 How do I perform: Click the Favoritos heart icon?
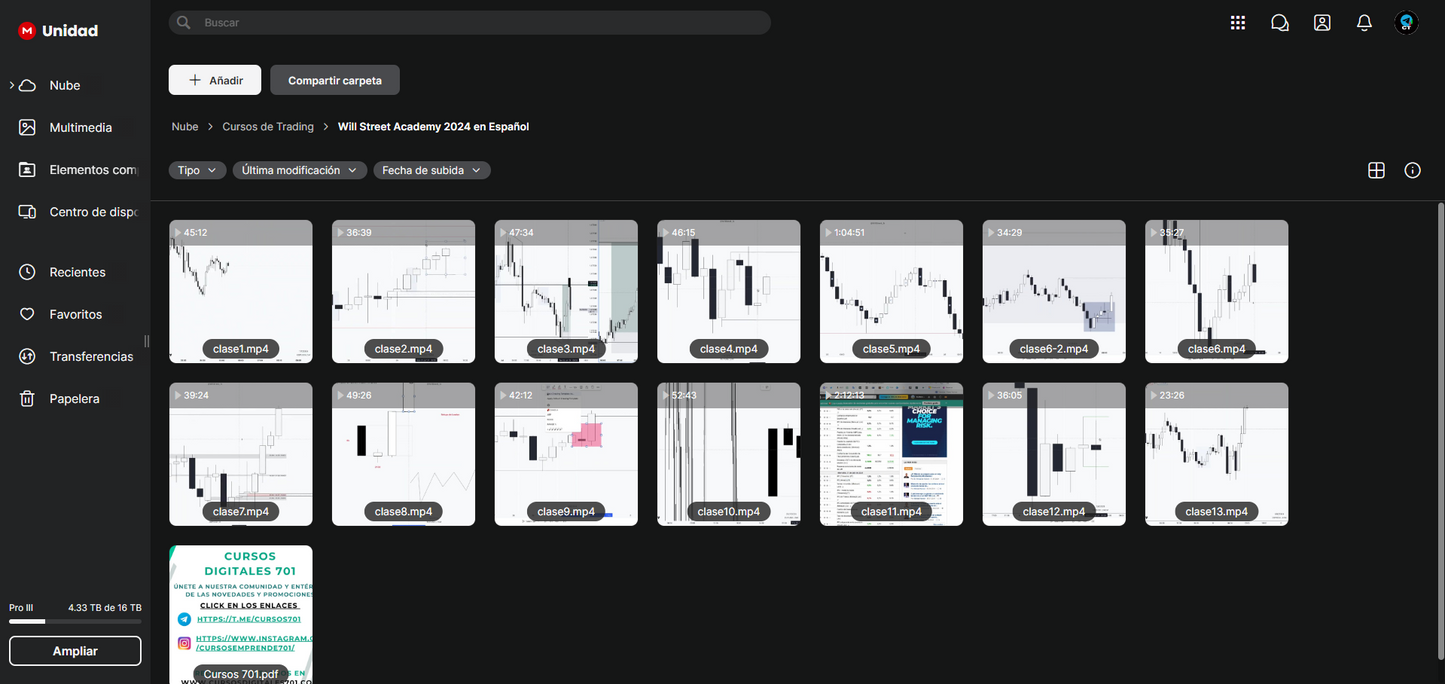point(28,314)
